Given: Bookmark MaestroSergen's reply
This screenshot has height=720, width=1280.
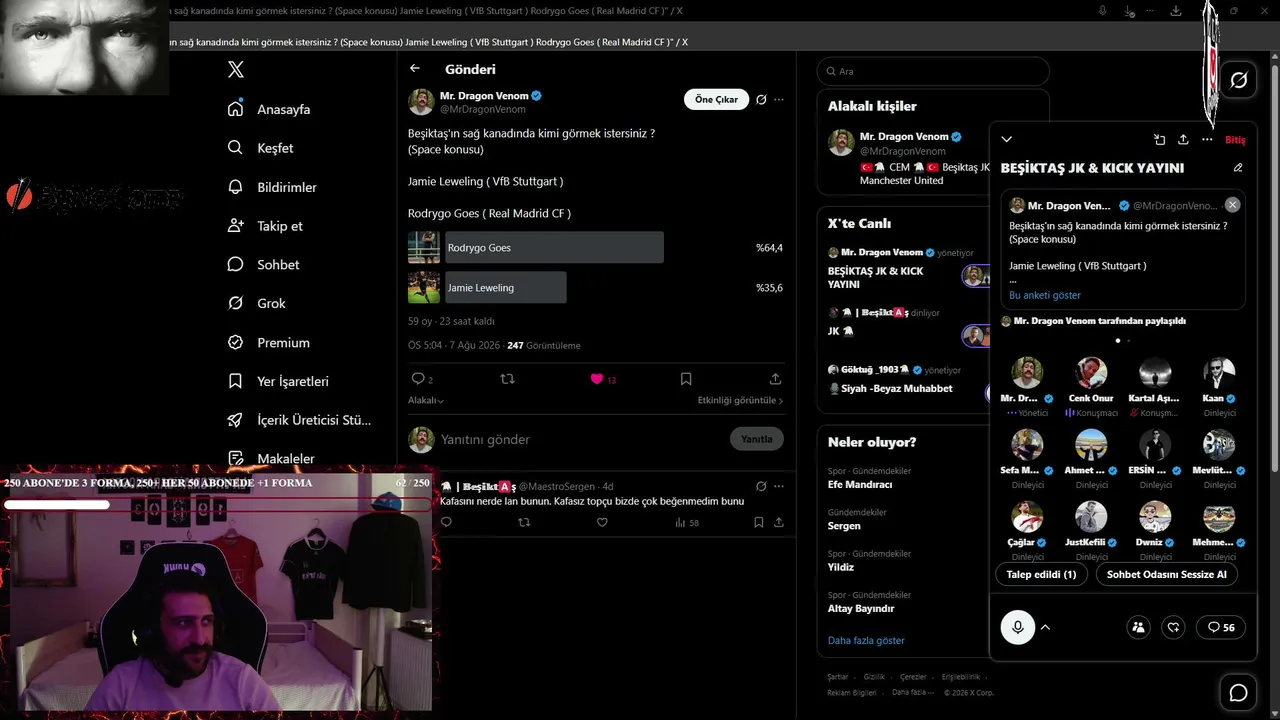Looking at the screenshot, I should 759,522.
